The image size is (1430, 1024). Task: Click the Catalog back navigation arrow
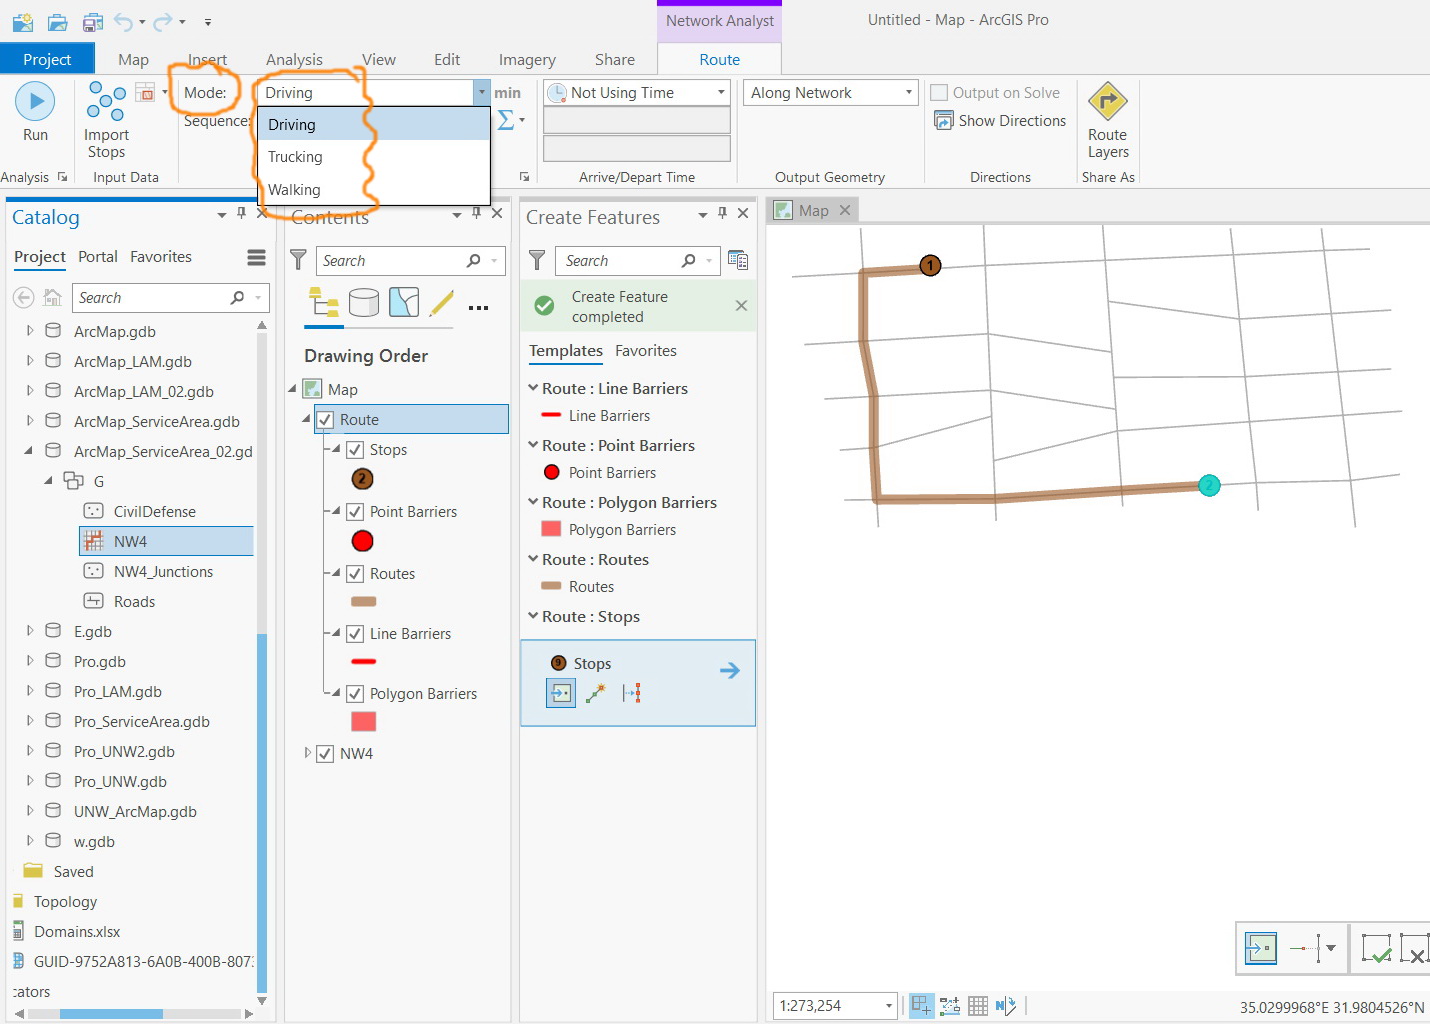click(24, 297)
